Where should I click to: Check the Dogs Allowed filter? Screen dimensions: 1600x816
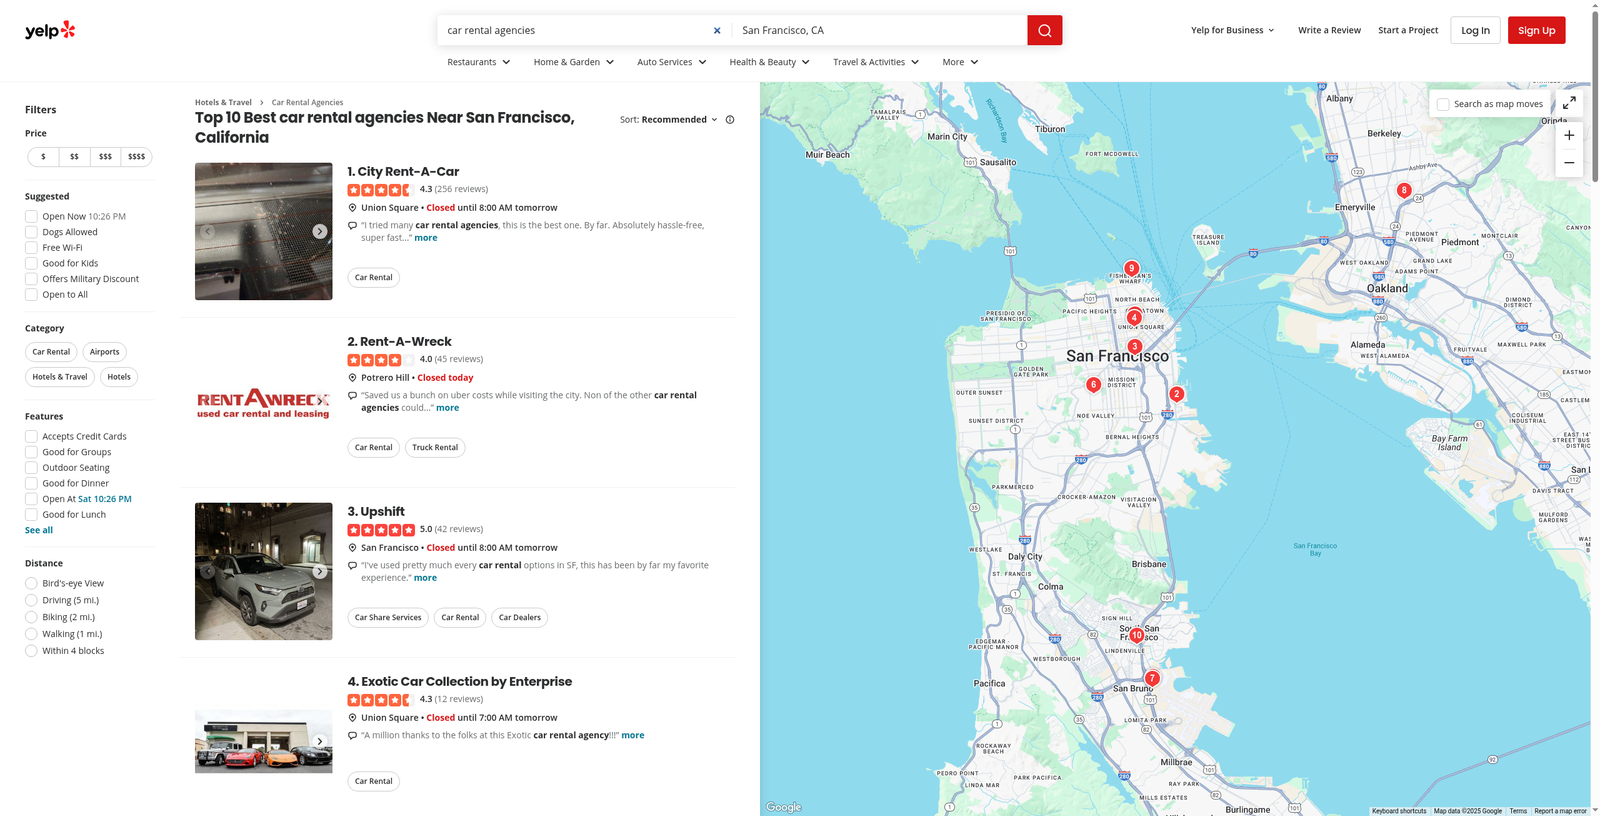(31, 232)
